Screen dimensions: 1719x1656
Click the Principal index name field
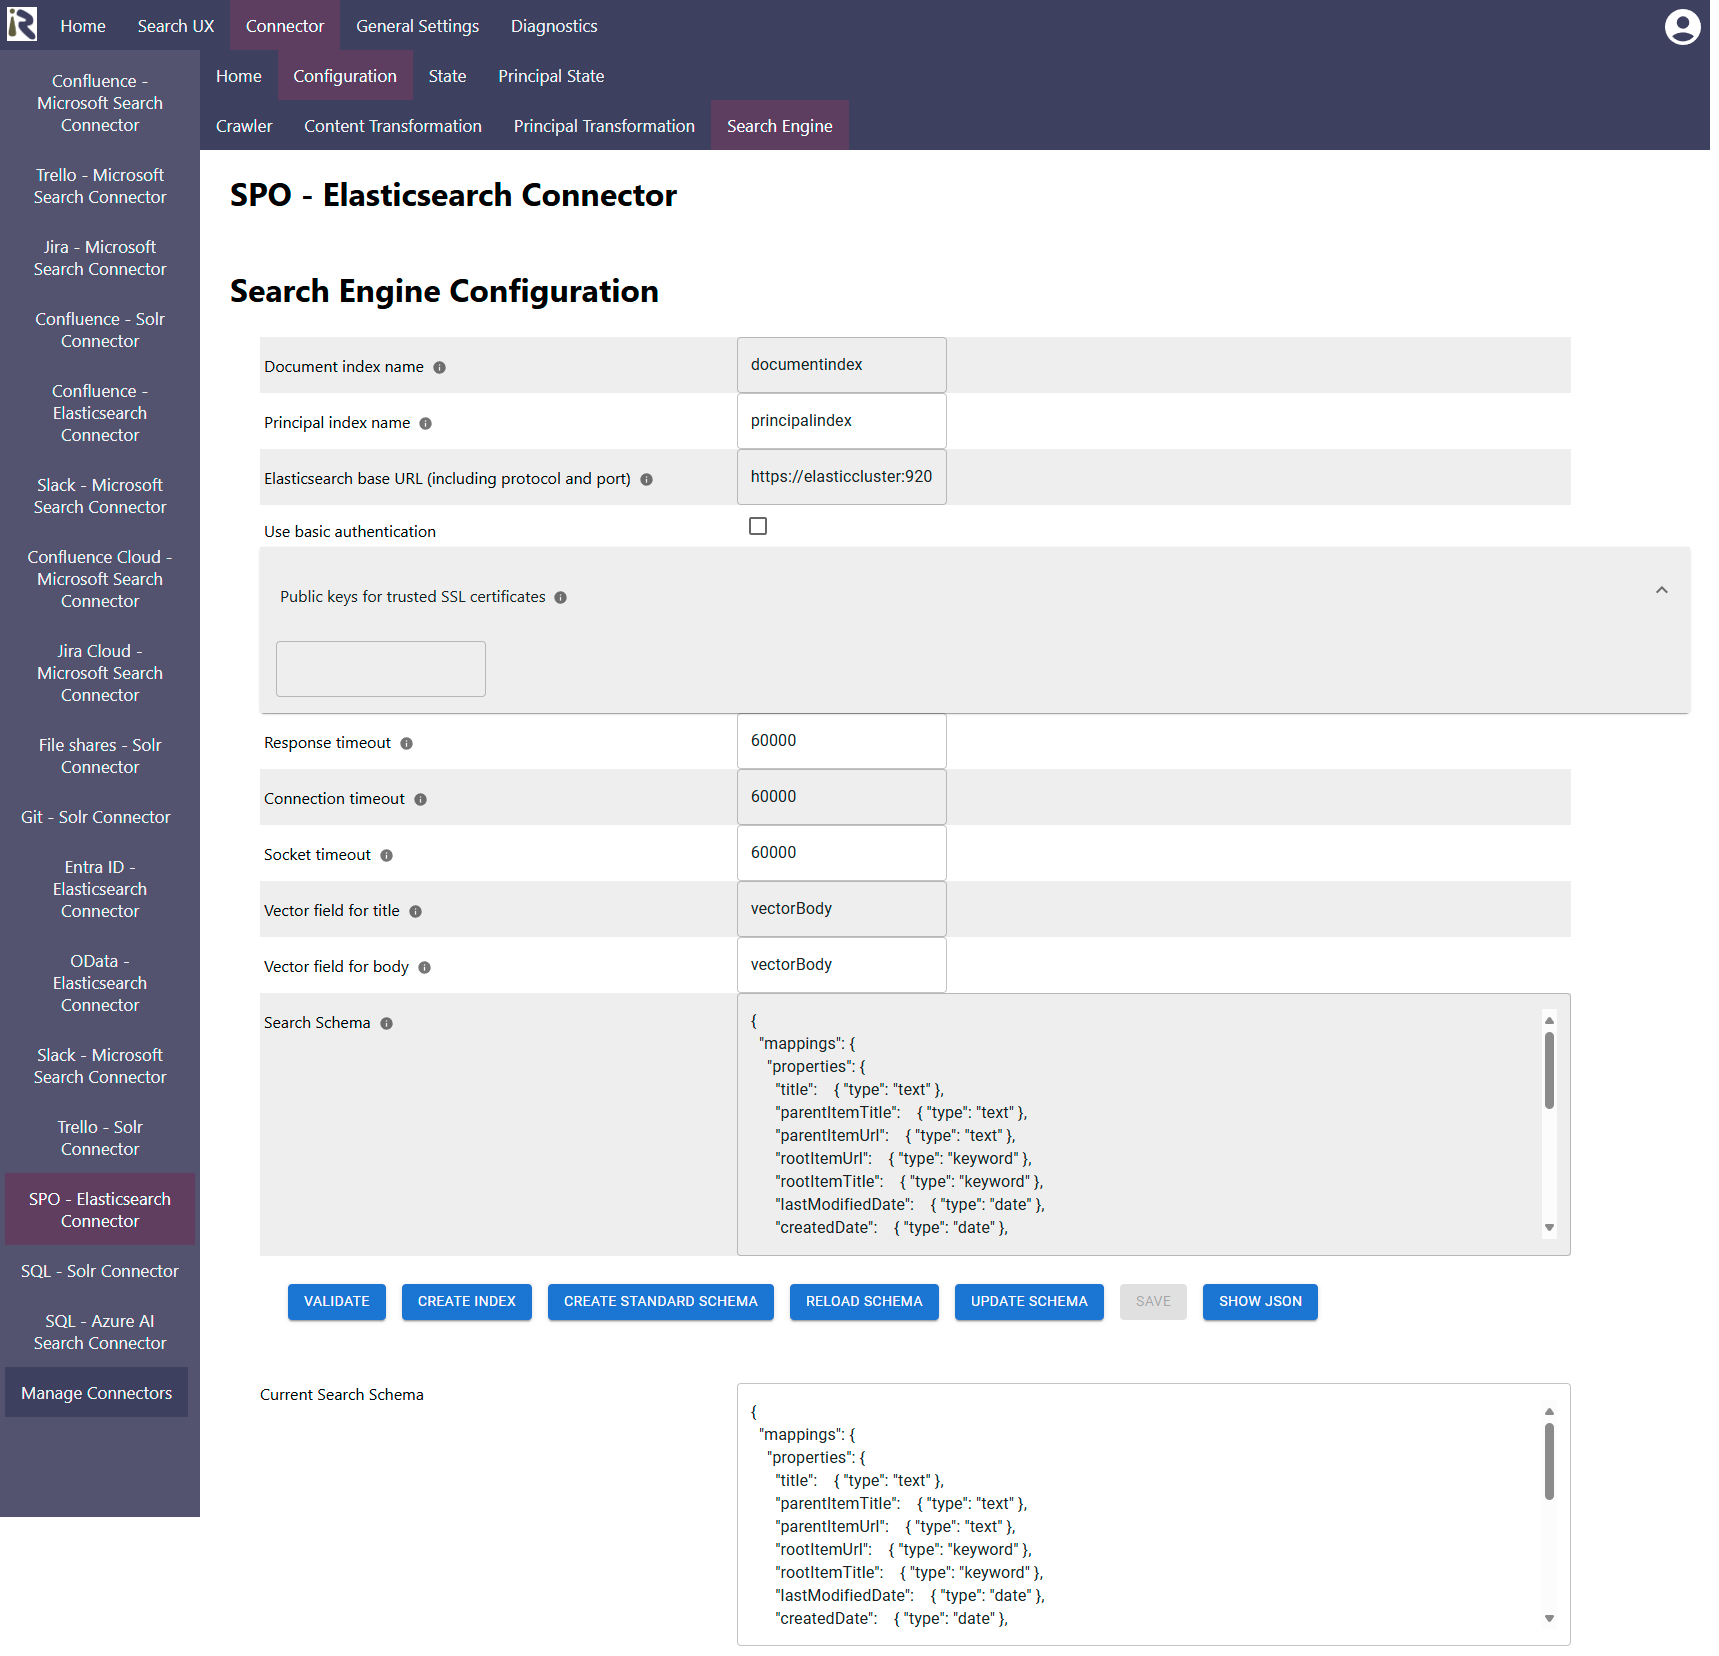[842, 421]
